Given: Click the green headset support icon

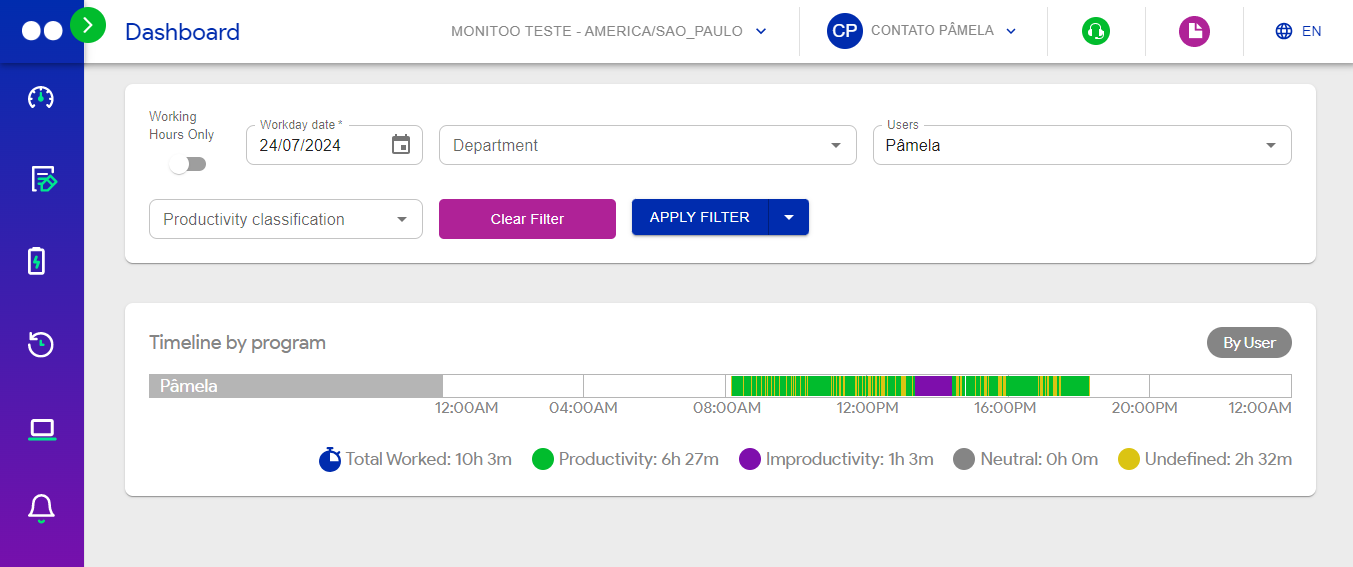Looking at the screenshot, I should [x=1096, y=32].
